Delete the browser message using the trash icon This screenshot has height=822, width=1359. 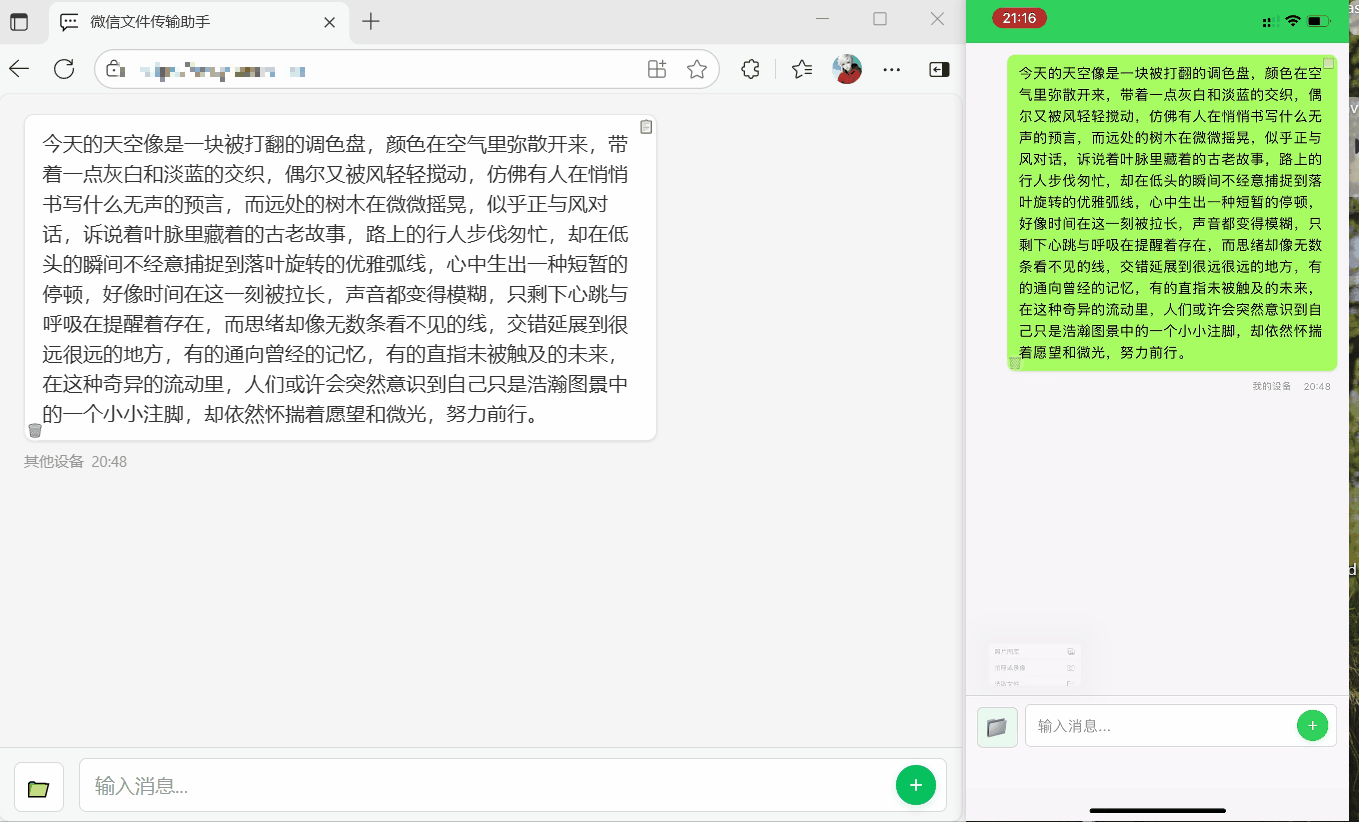click(x=35, y=430)
